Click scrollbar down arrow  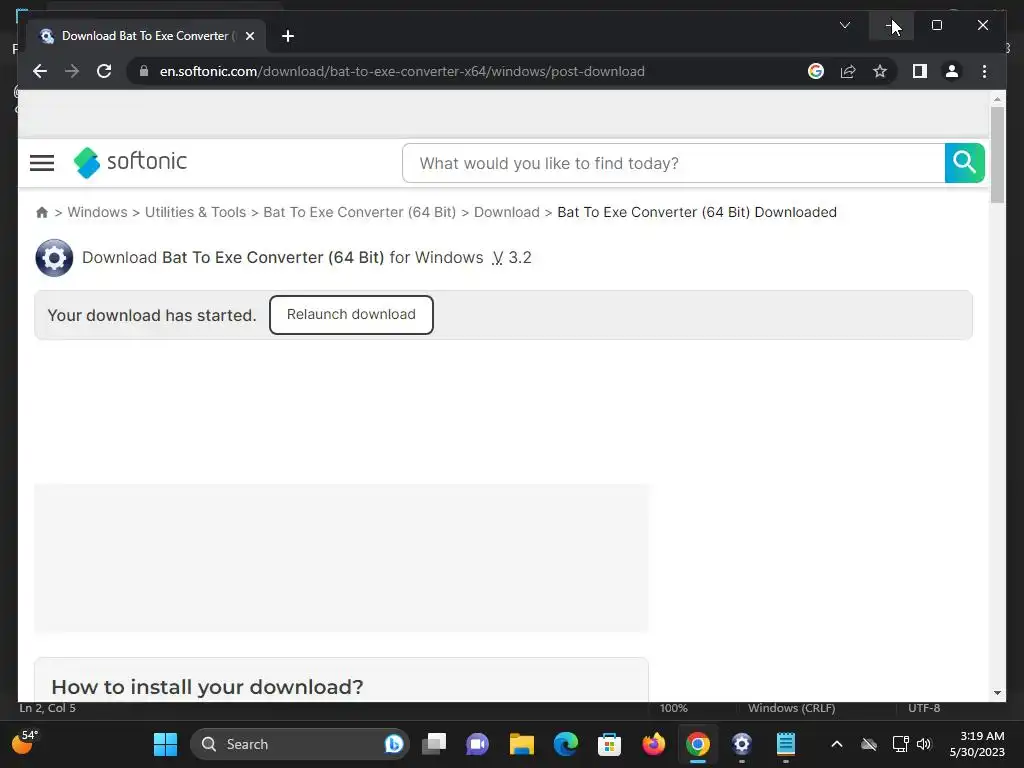(997, 693)
